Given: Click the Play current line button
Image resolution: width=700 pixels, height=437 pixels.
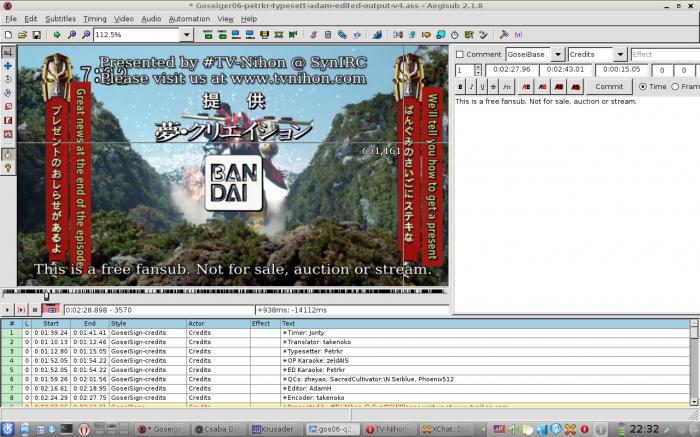Looking at the screenshot, I should point(21,309).
